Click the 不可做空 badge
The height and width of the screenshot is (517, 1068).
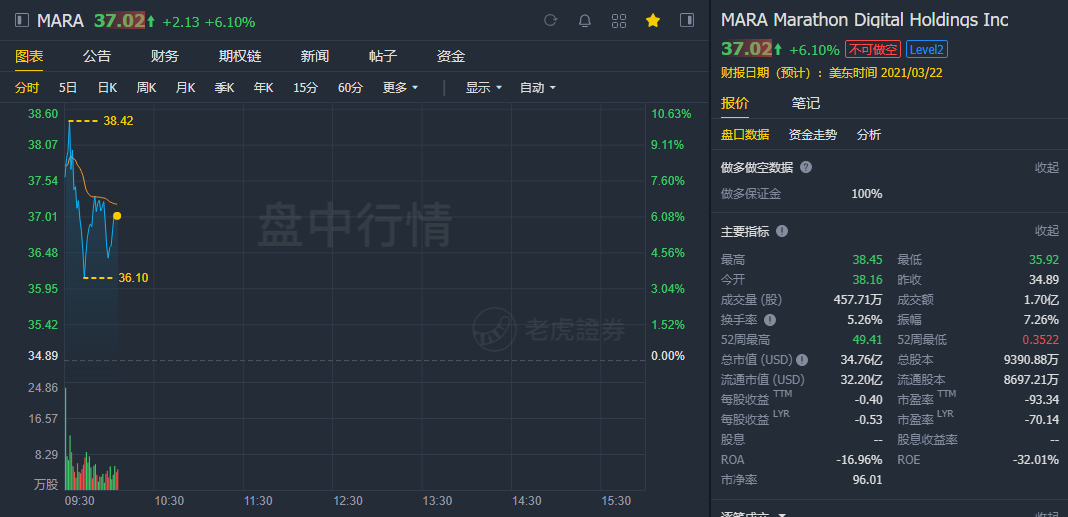(873, 49)
